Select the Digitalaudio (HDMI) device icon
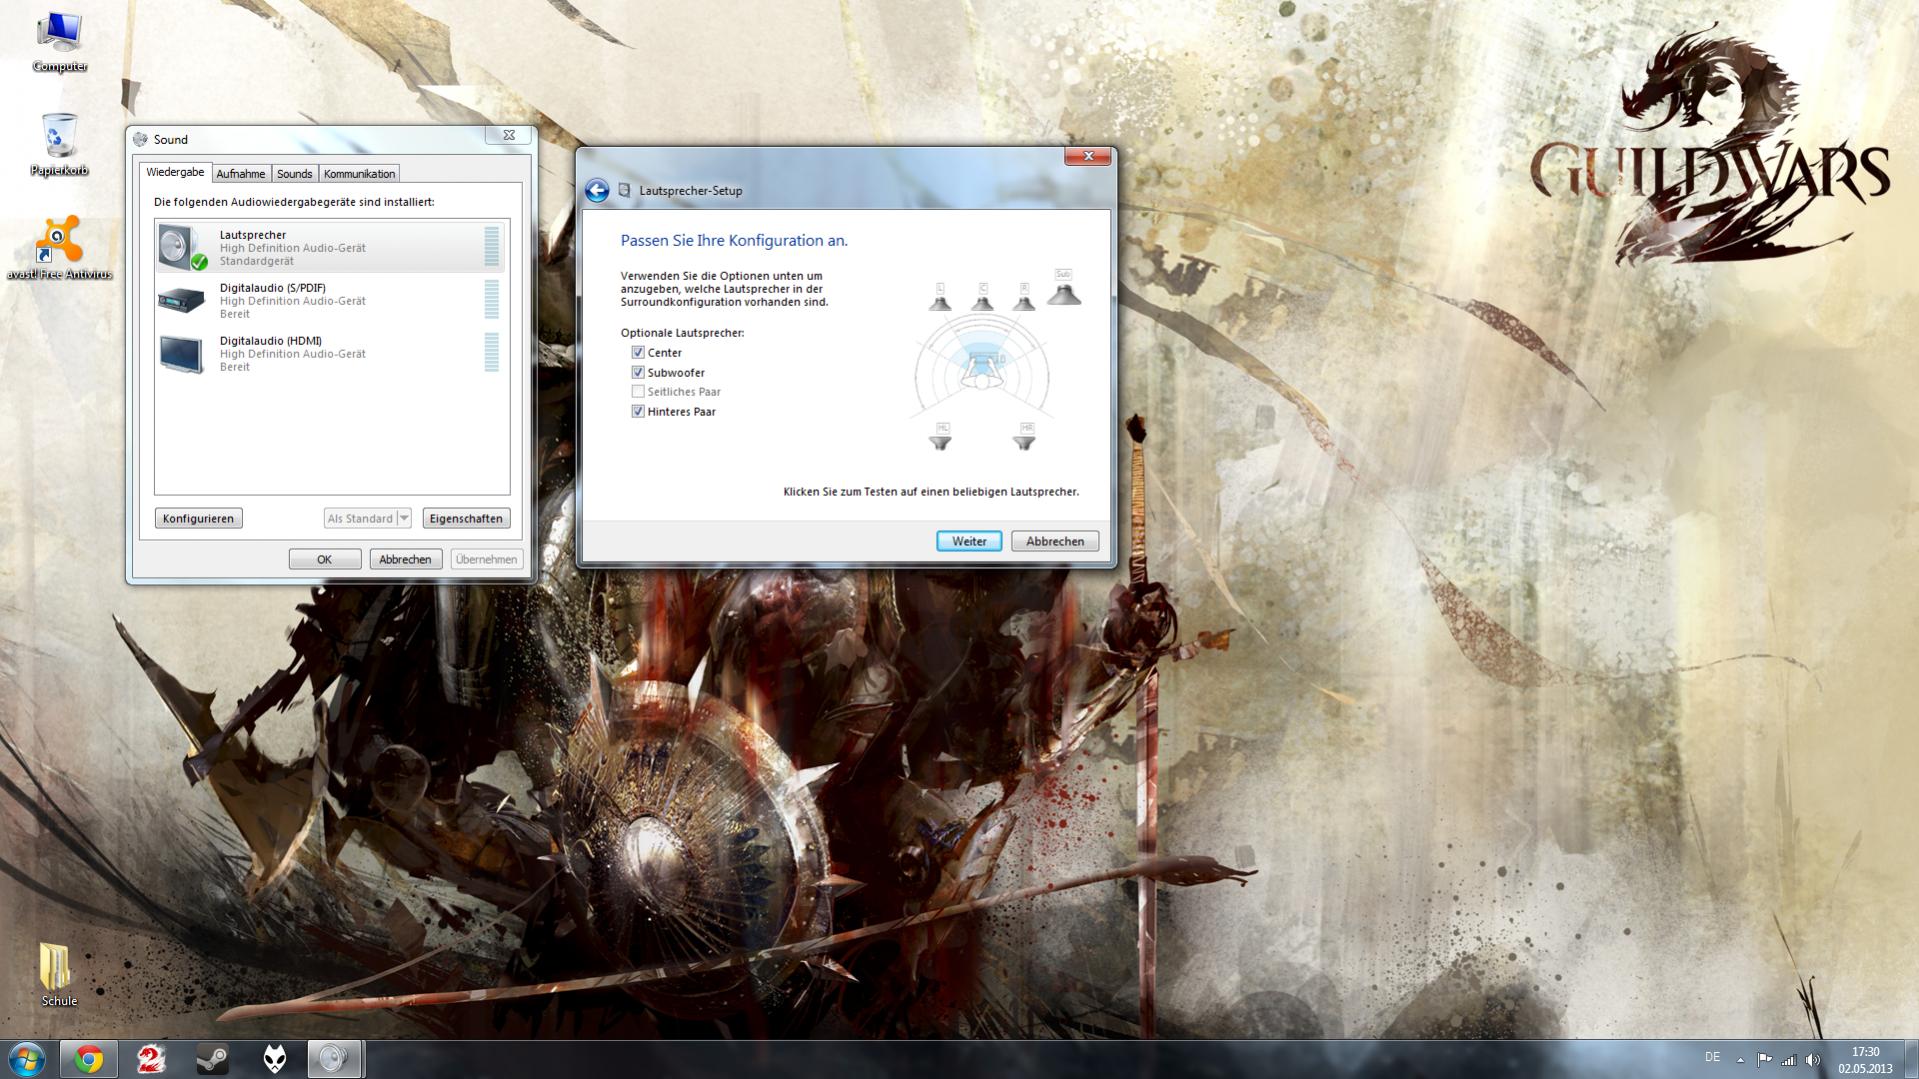This screenshot has width=1919, height=1079. click(182, 353)
